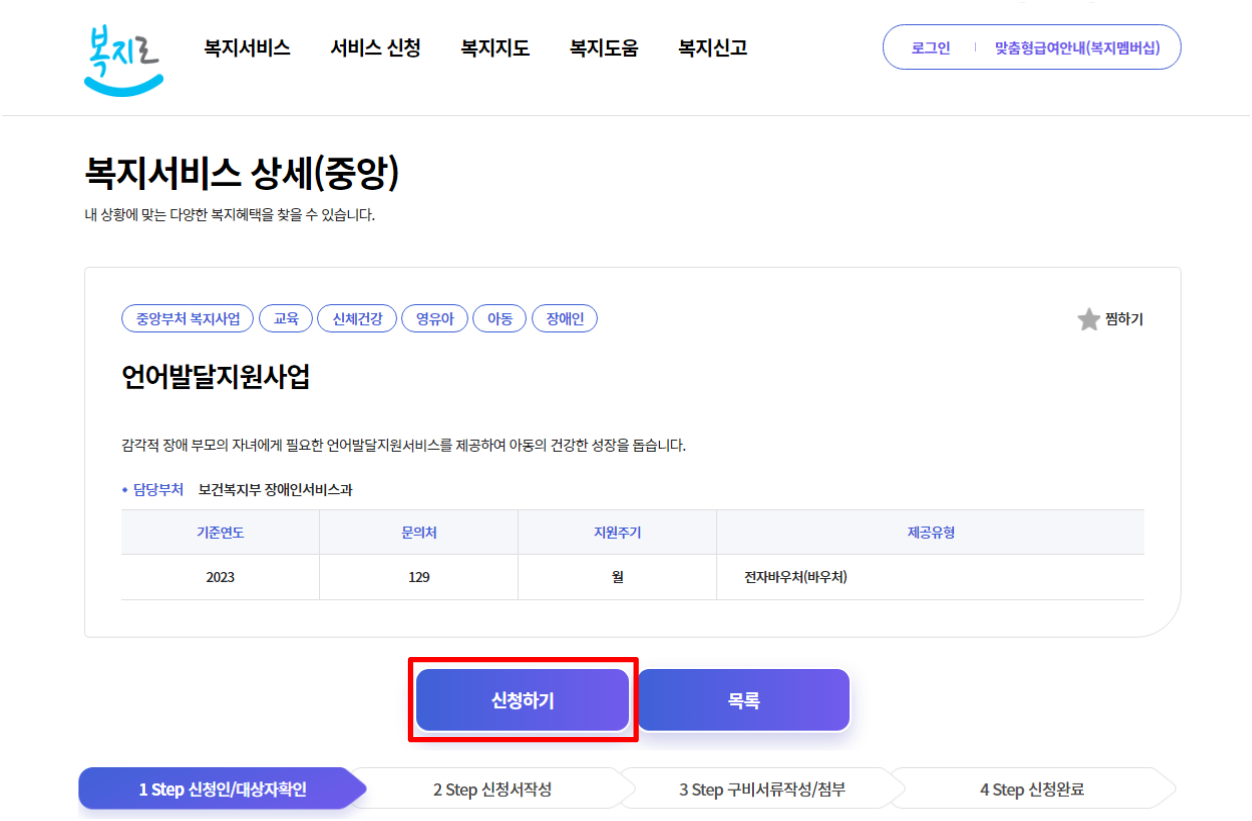1252x821 pixels.
Task: Select the 중앙부처 복지사업 tag
Action: (187, 318)
